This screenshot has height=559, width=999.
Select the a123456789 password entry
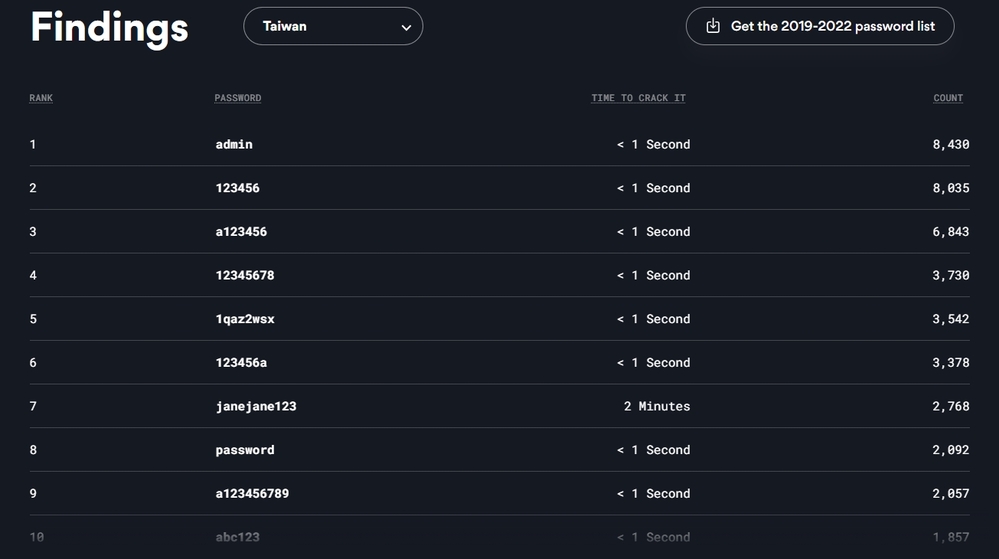(252, 493)
